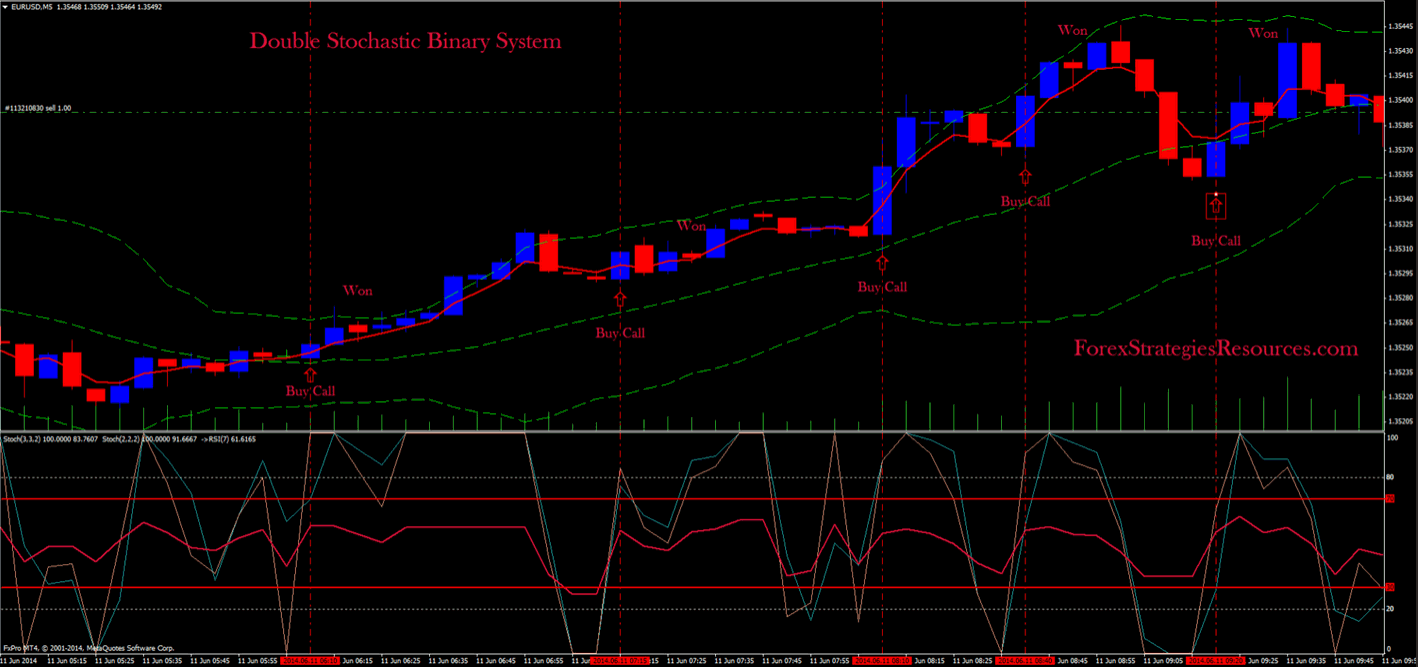Click the red 70 level tag in indicator window
Viewport: 1418px width, 667px height.
pos(1390,497)
